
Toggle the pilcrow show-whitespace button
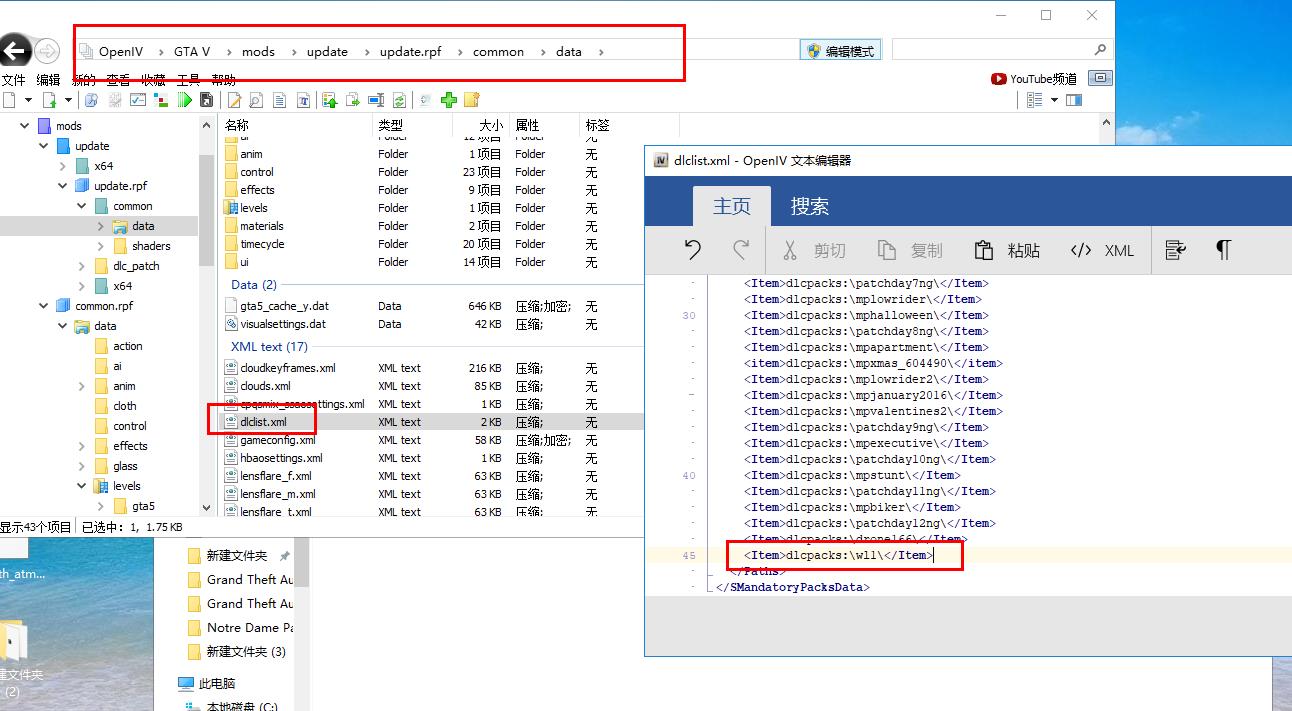(x=1223, y=250)
